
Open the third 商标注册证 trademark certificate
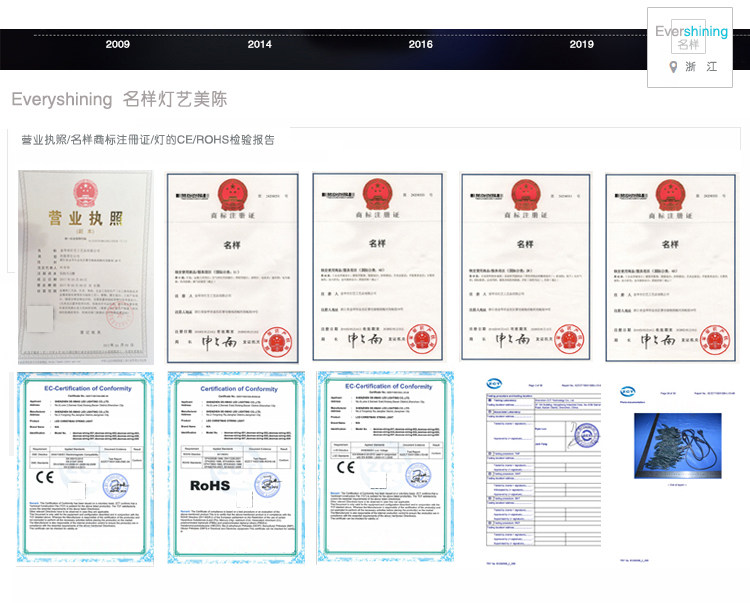pyautogui.click(x=525, y=267)
